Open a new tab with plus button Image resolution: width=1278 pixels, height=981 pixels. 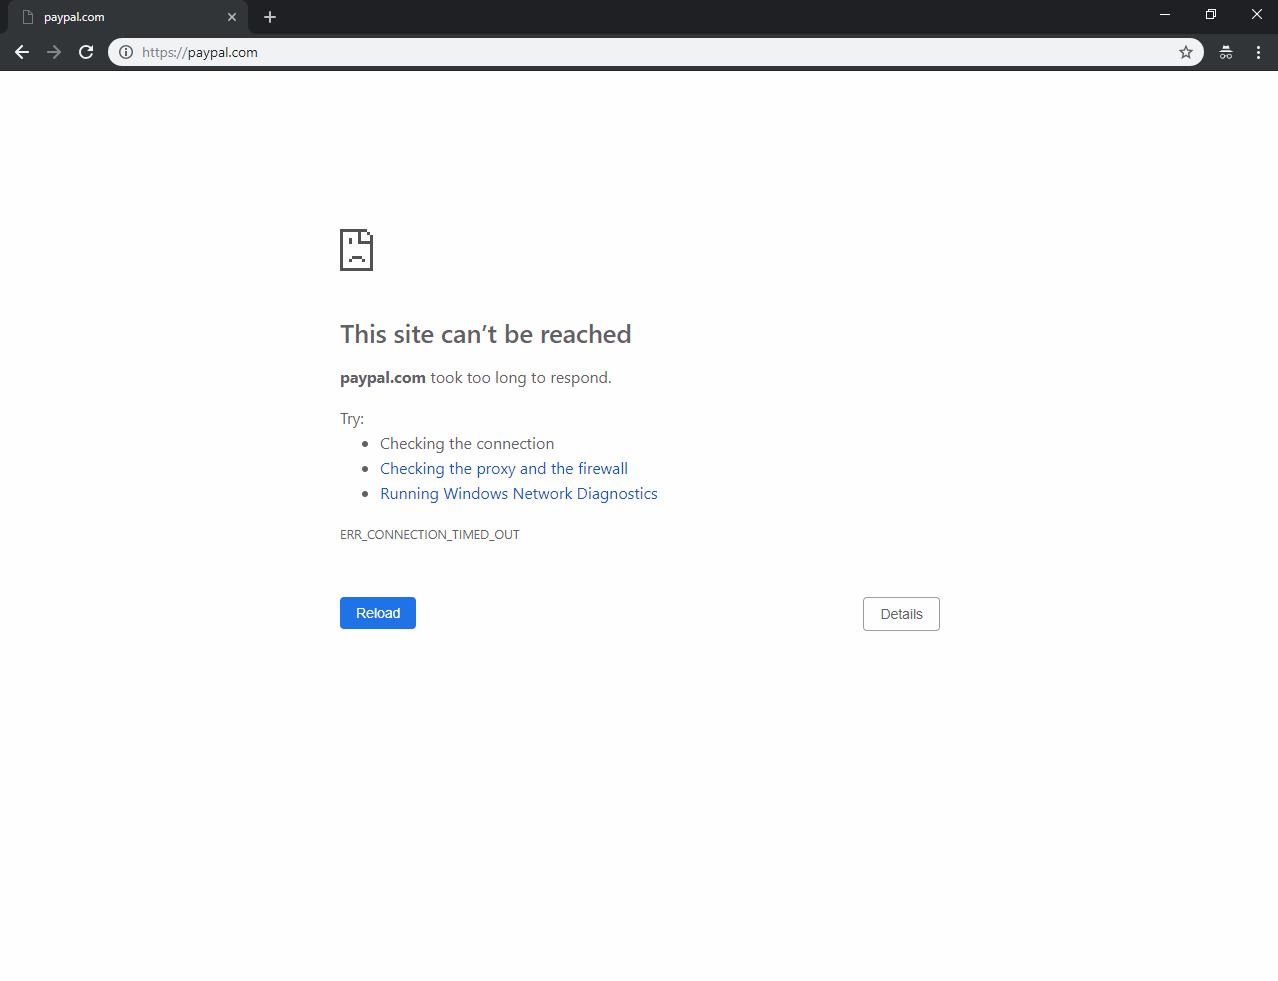pos(270,17)
